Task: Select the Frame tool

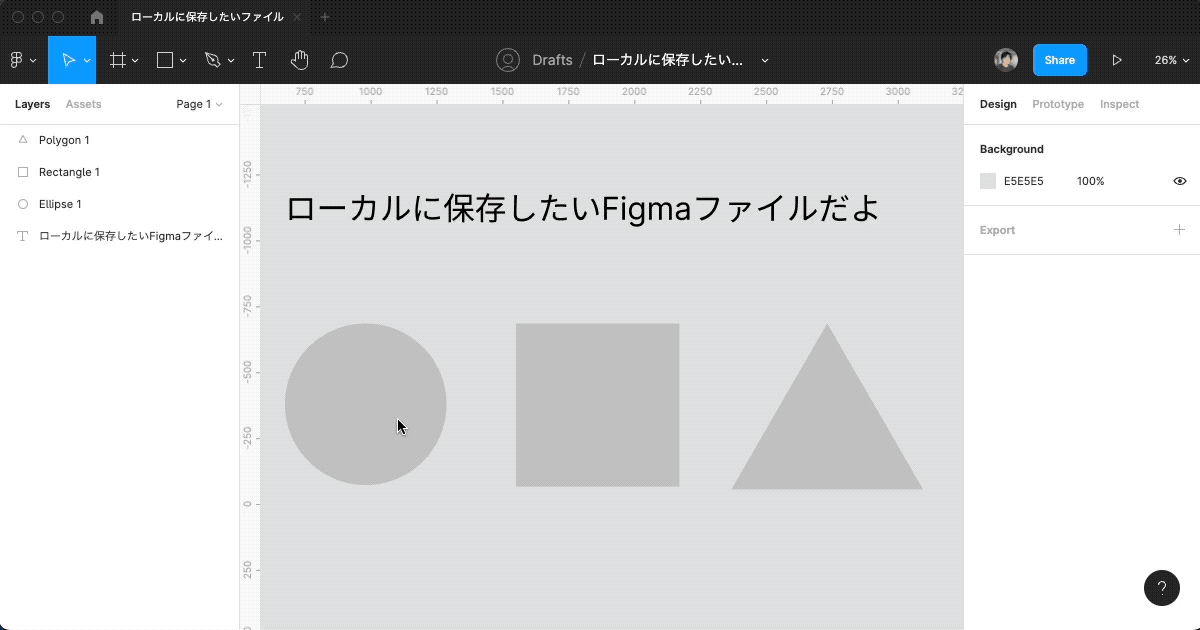Action: 118,60
